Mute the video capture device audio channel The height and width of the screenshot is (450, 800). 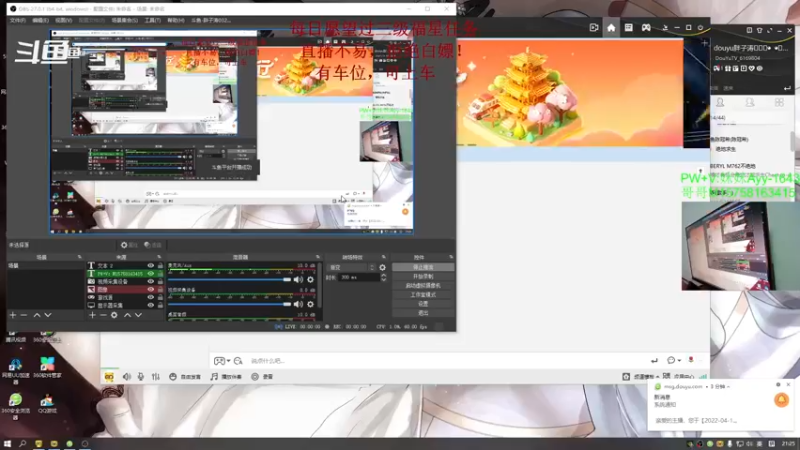[x=298, y=304]
